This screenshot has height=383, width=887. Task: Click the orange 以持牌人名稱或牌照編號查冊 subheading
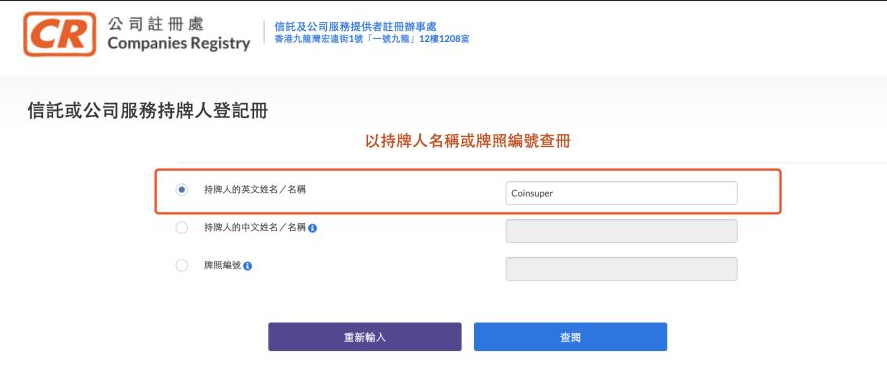coord(468,141)
